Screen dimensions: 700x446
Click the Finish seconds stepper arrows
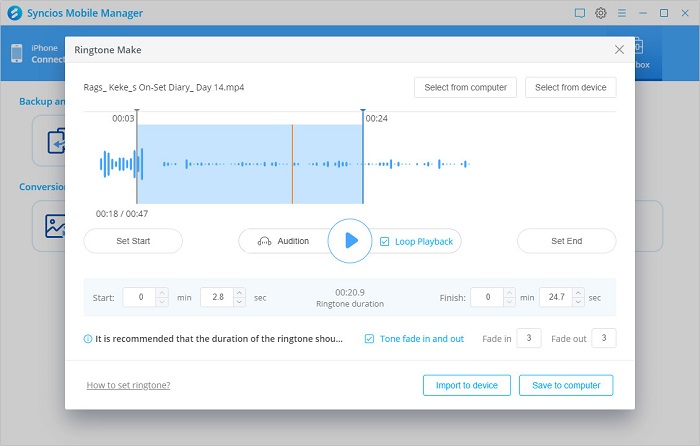click(x=578, y=297)
